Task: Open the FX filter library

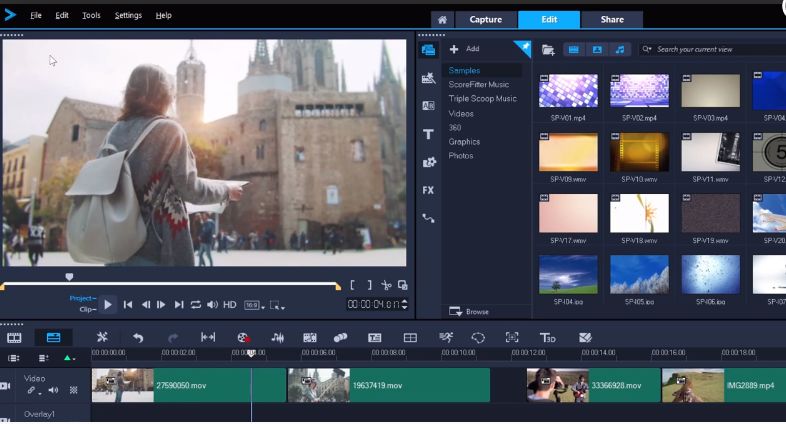Action: pyautogui.click(x=428, y=190)
